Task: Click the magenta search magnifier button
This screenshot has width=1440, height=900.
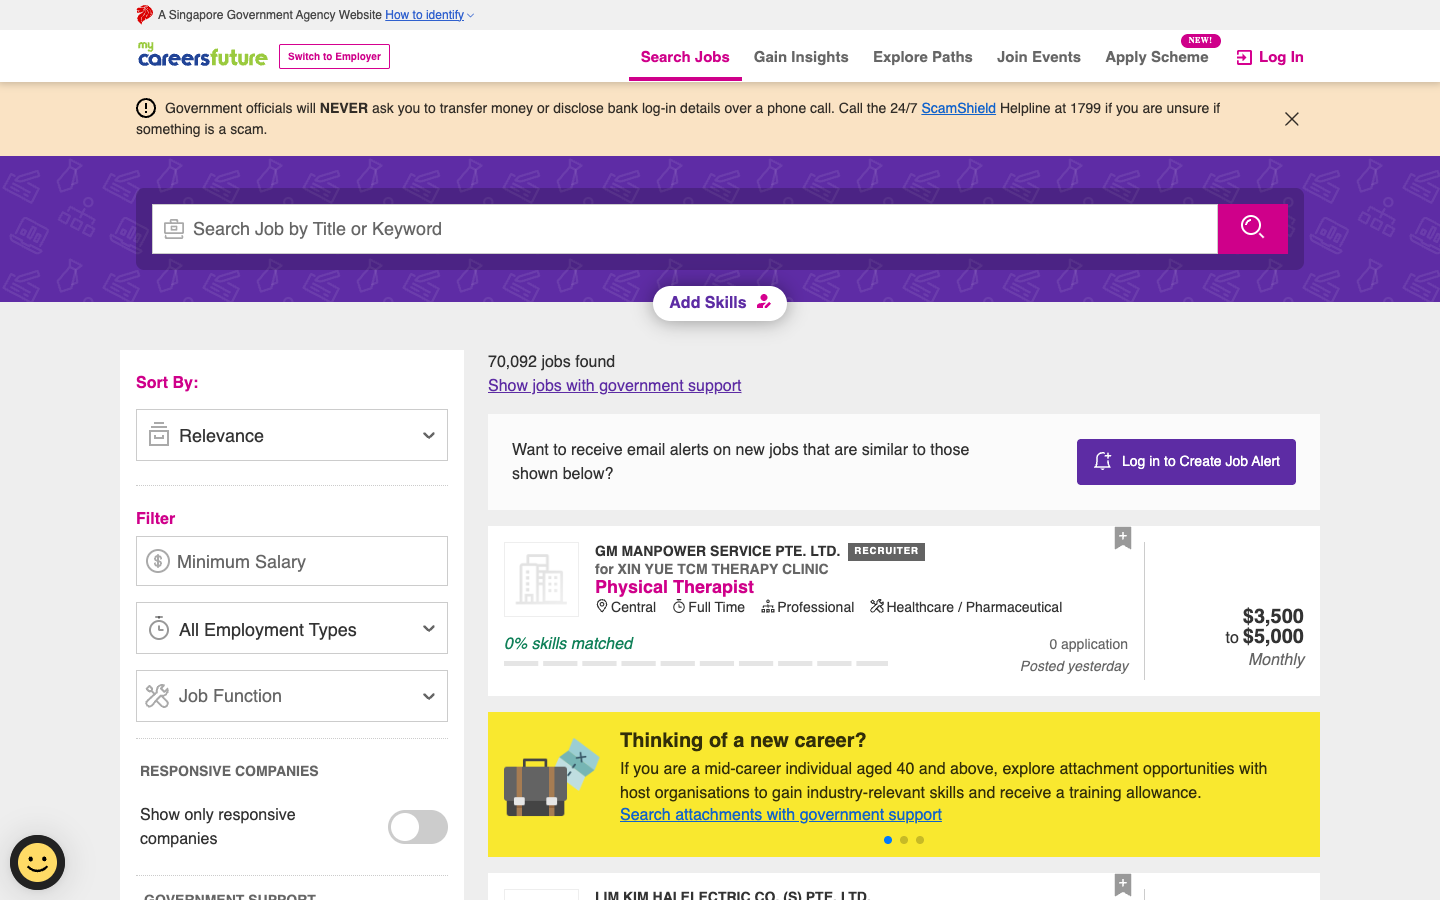Action: point(1252,229)
